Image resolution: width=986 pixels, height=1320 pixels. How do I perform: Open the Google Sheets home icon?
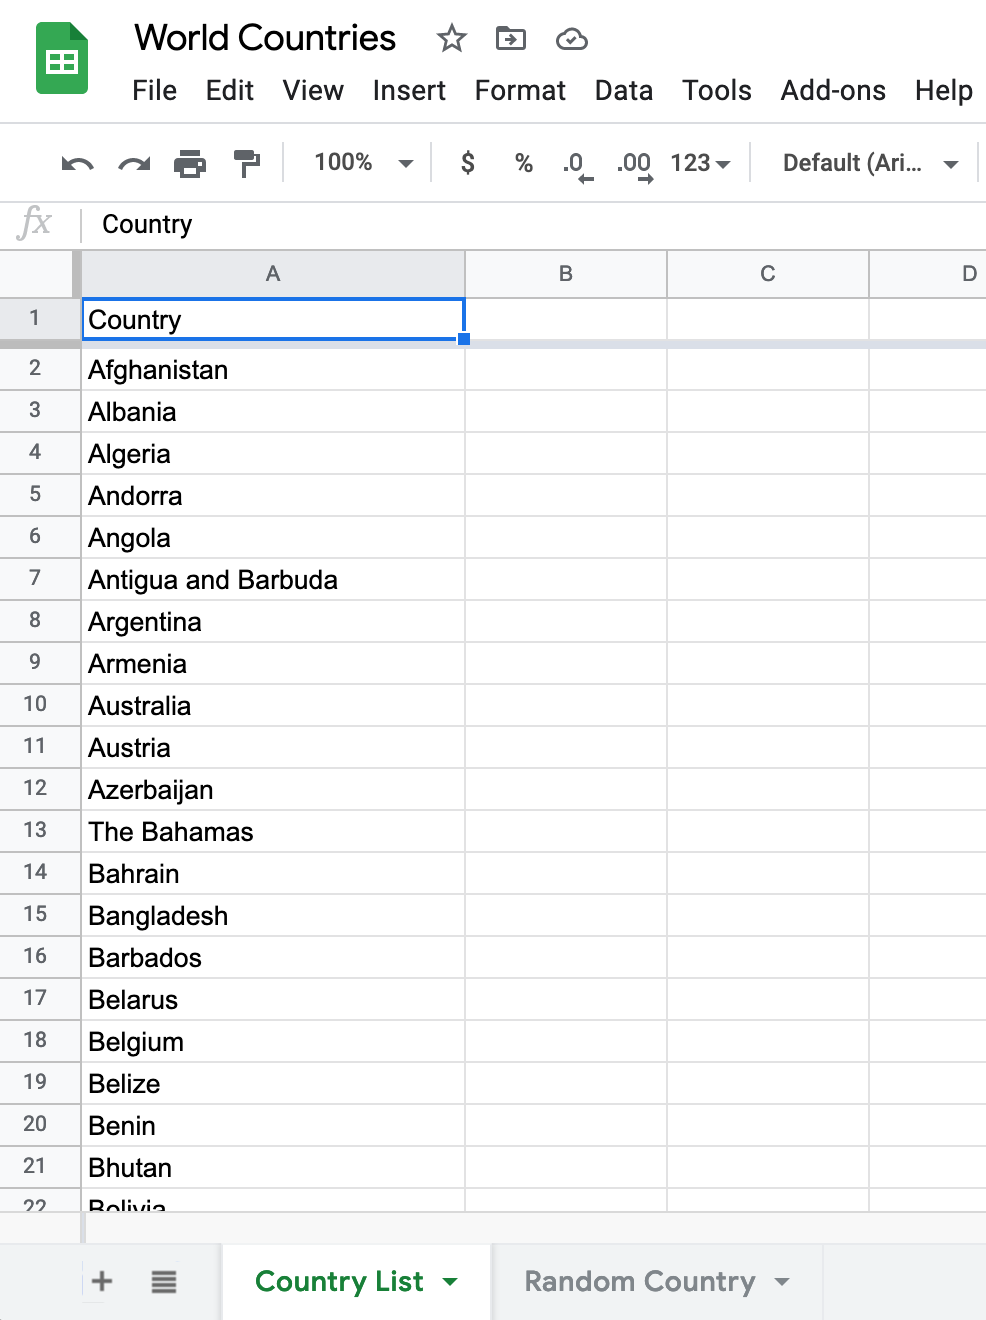coord(62,60)
